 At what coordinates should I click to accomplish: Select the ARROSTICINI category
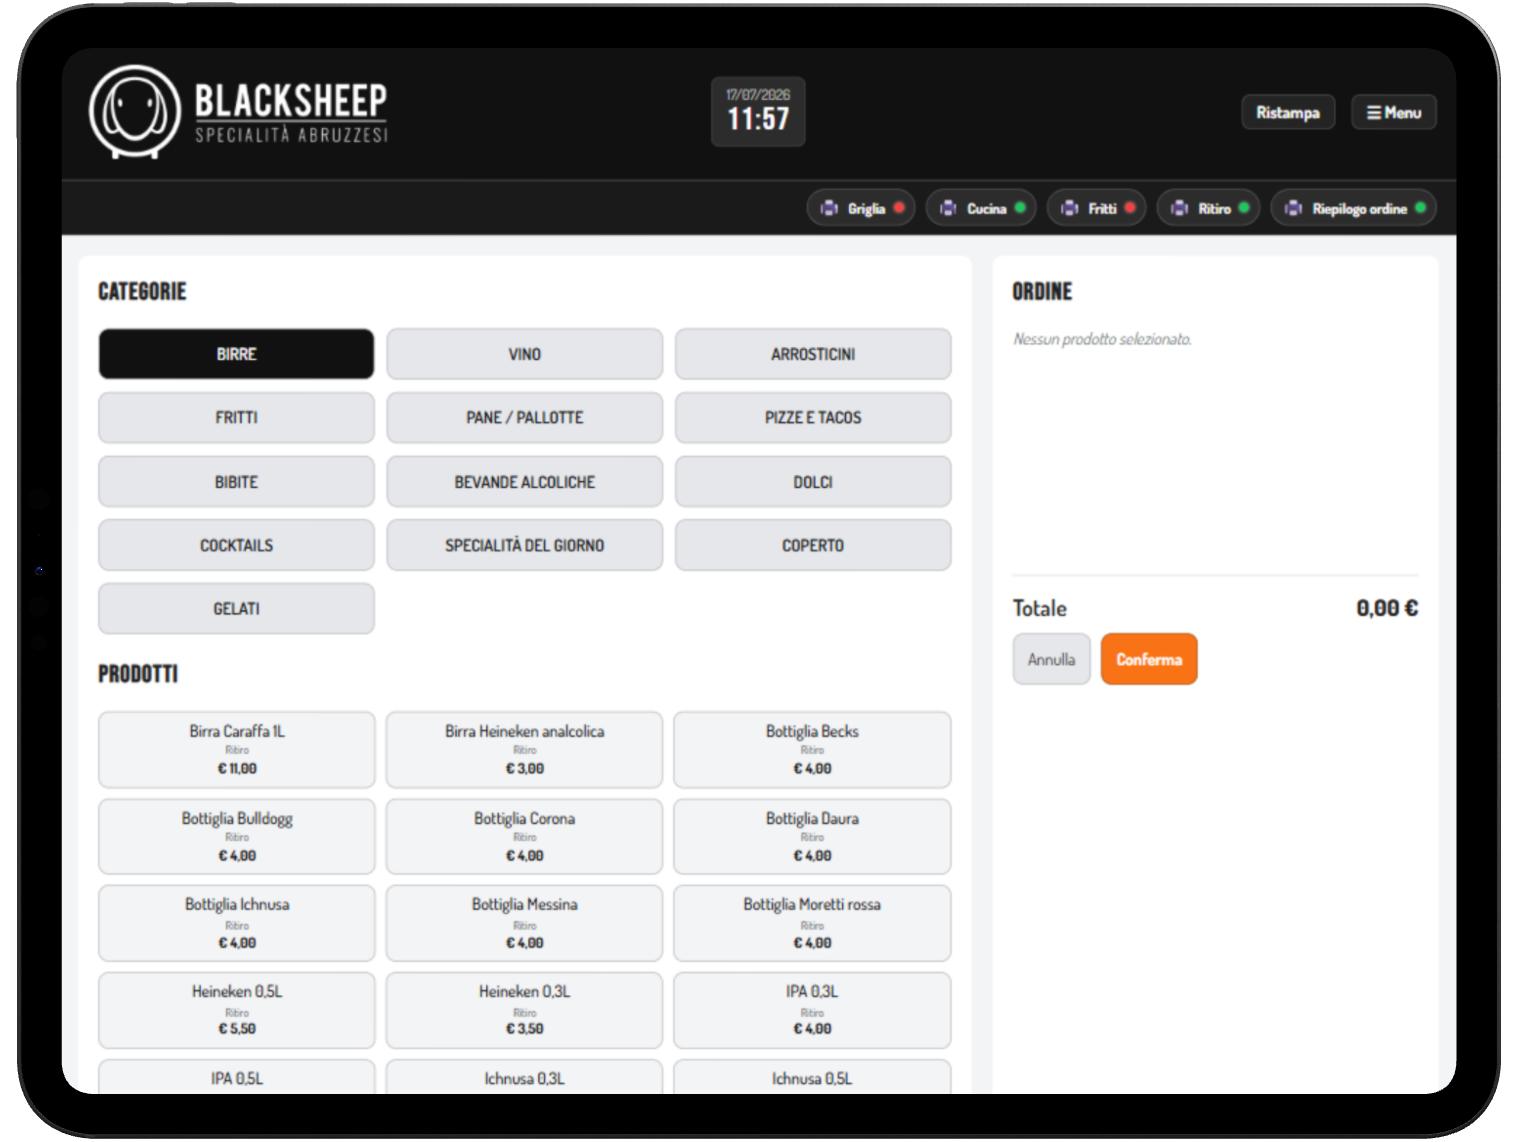tap(813, 354)
